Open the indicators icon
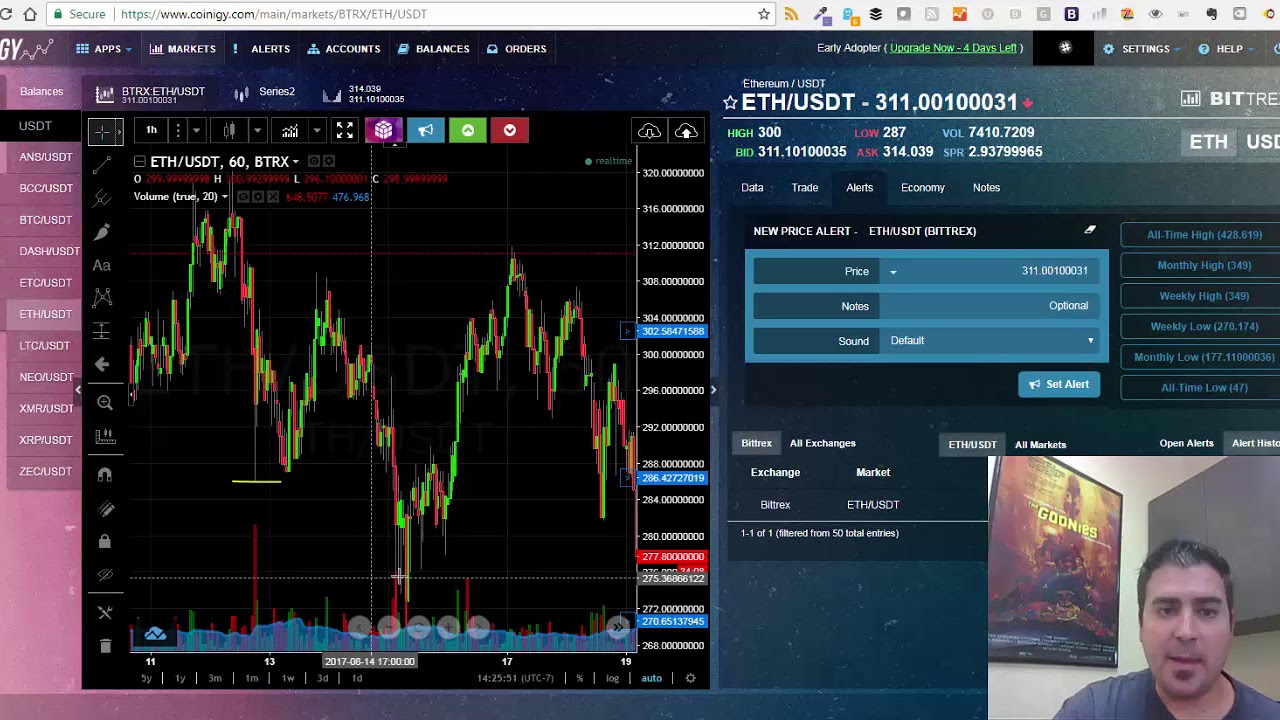 coord(289,130)
